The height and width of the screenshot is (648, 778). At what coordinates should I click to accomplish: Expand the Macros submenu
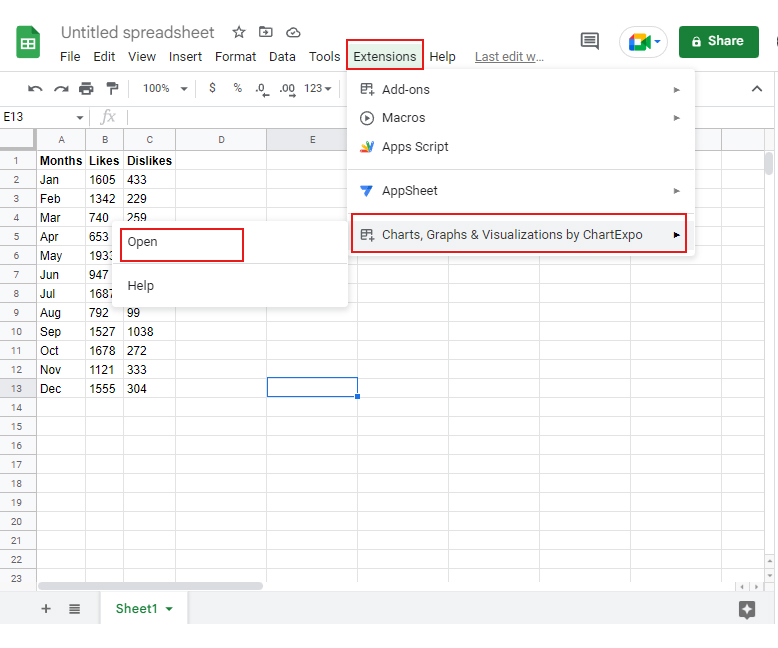tap(520, 118)
